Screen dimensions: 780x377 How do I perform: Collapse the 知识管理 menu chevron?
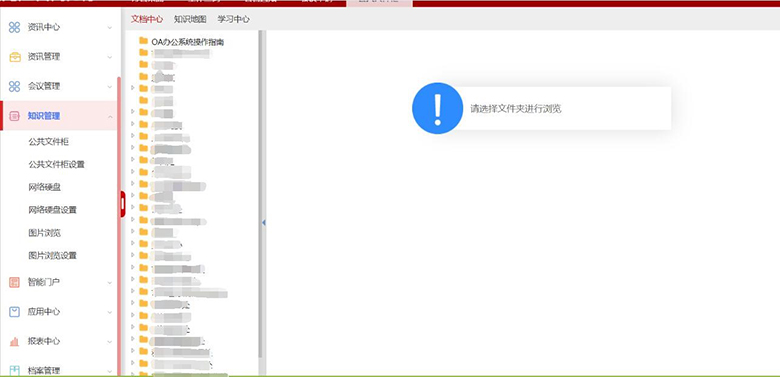click(110, 116)
